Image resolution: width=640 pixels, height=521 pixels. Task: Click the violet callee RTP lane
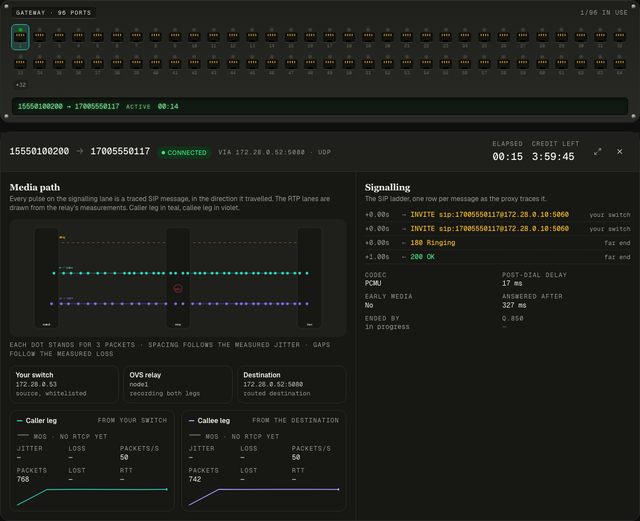click(180, 304)
